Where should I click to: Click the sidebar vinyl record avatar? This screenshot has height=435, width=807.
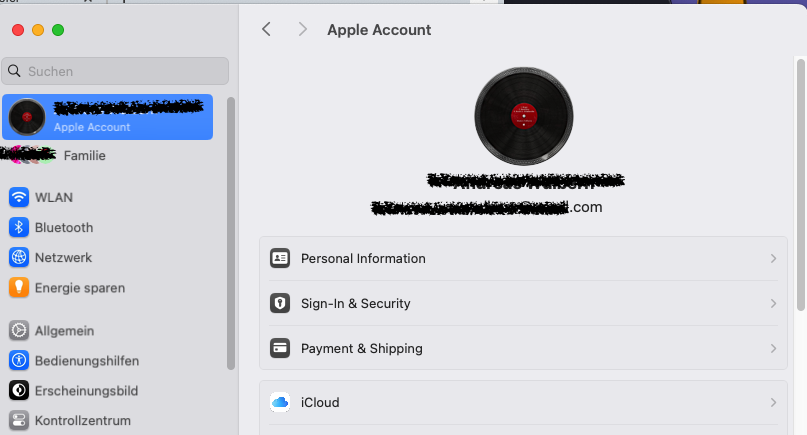pyautogui.click(x=27, y=117)
